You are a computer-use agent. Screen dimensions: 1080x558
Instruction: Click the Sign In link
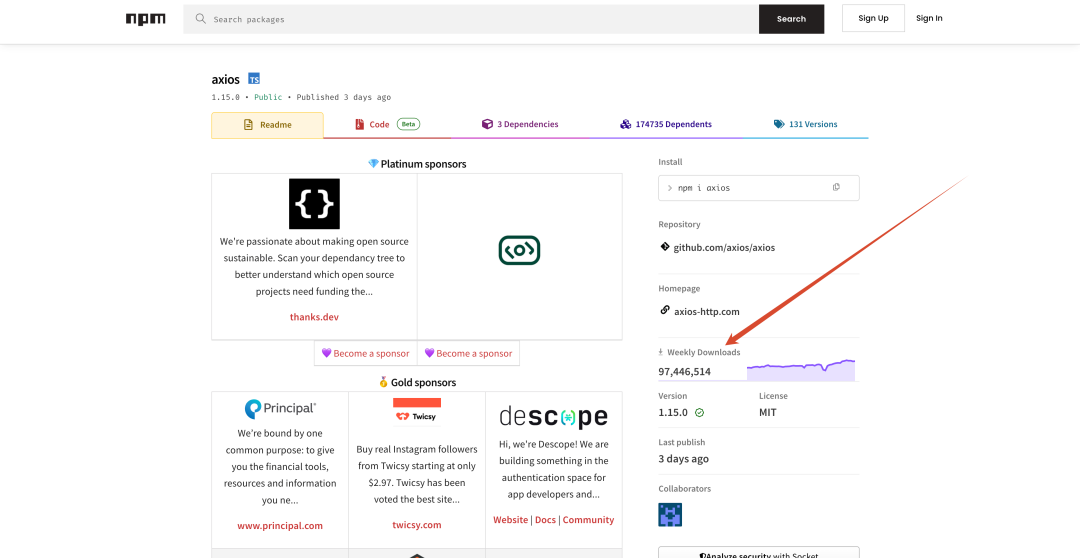pos(929,18)
